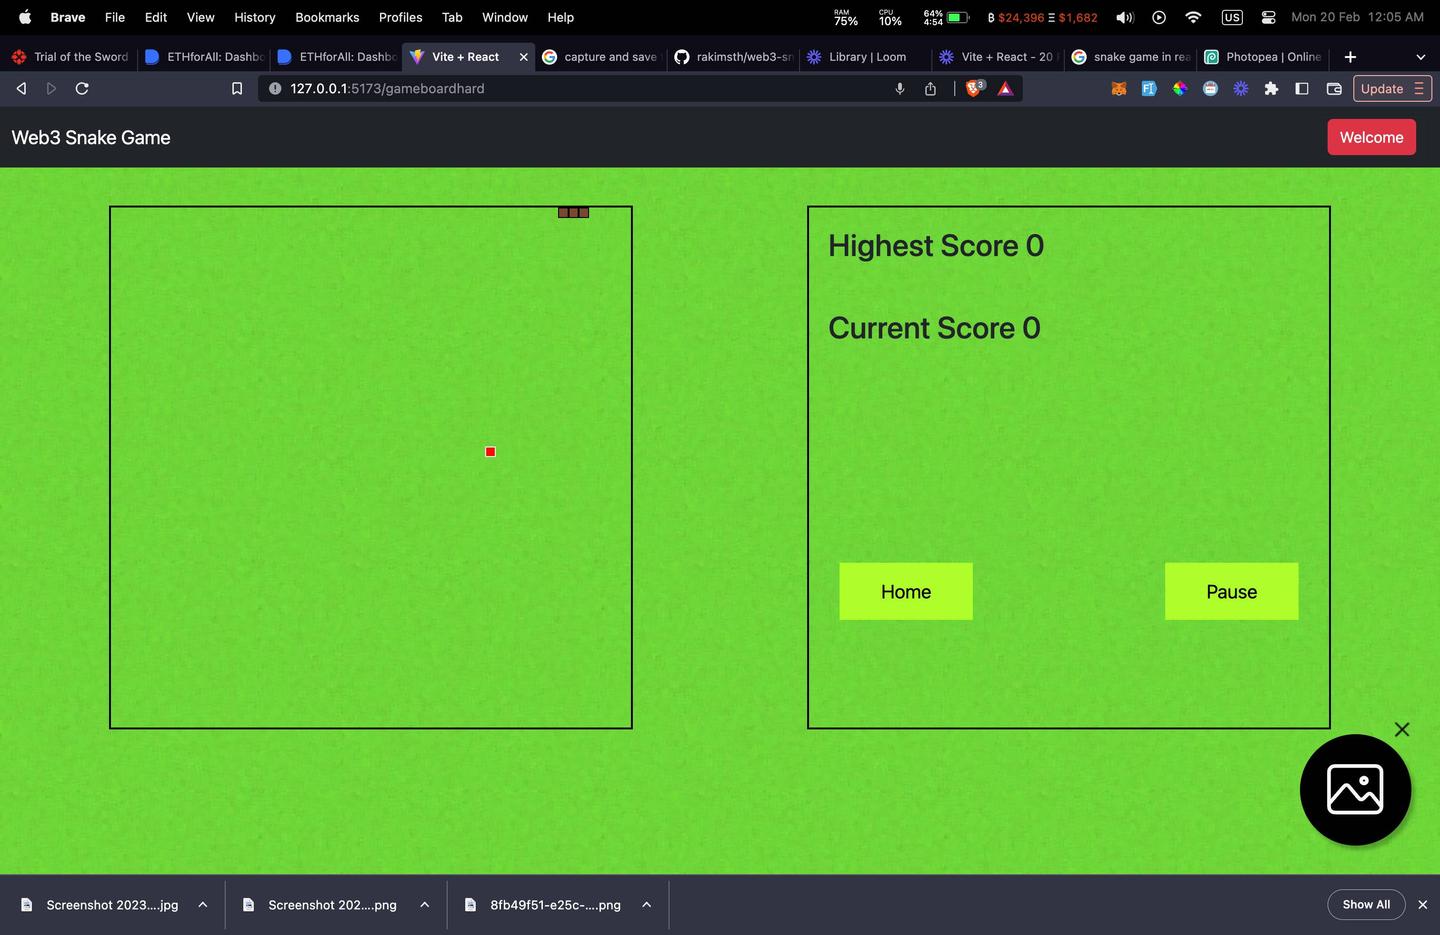Click the battery status icon

pyautogui.click(x=958, y=17)
